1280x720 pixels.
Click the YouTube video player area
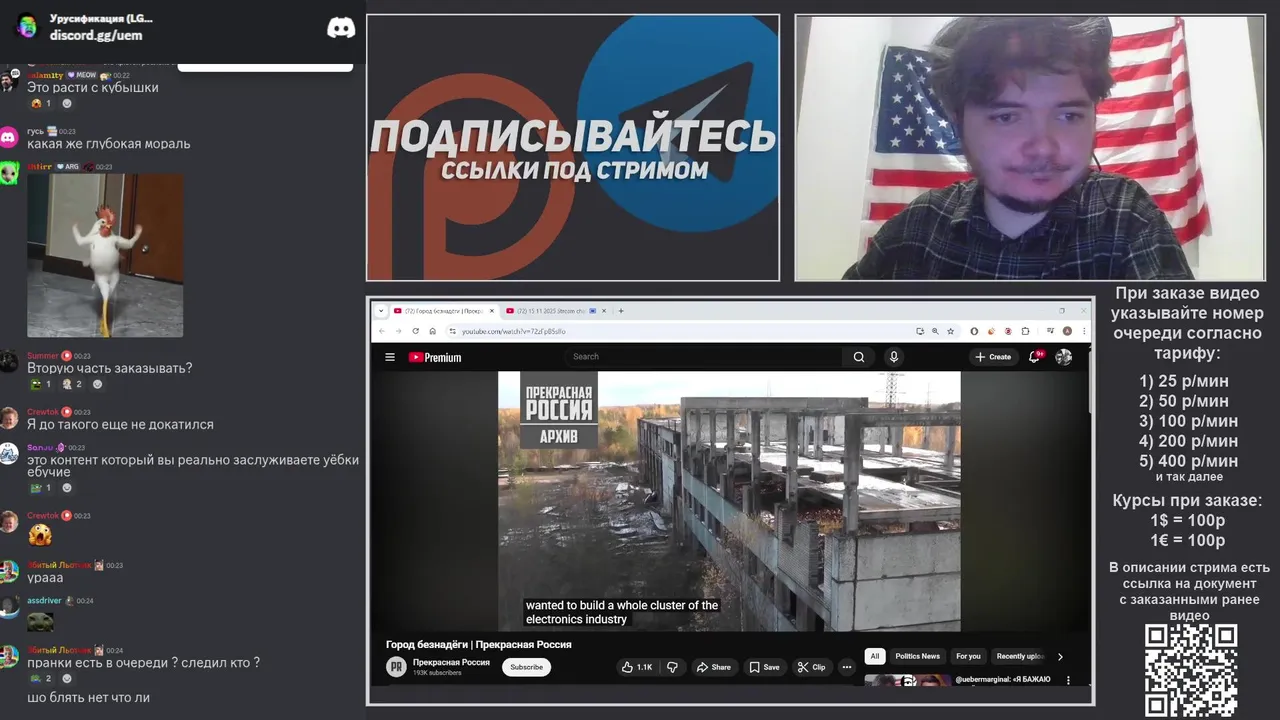(729, 501)
